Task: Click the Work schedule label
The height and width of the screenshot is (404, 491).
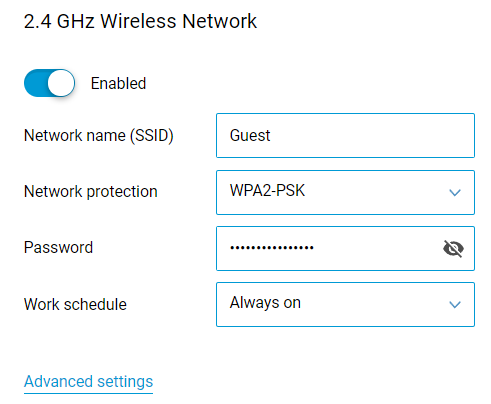Action: coord(75,304)
